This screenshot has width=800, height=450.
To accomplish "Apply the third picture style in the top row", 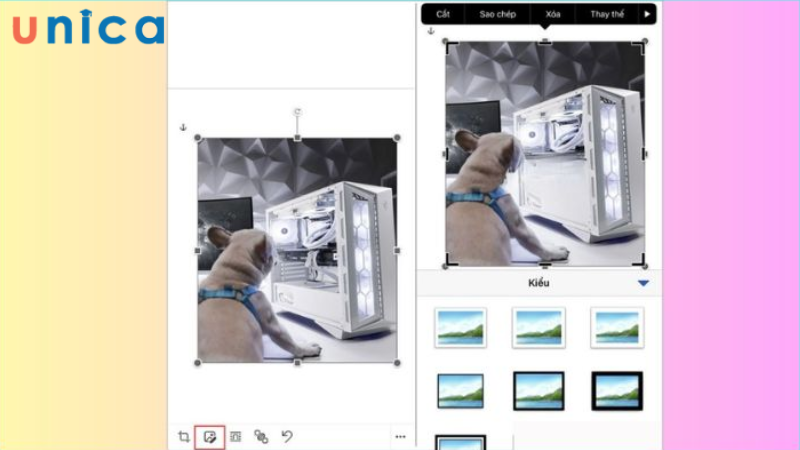I will click(617, 328).
